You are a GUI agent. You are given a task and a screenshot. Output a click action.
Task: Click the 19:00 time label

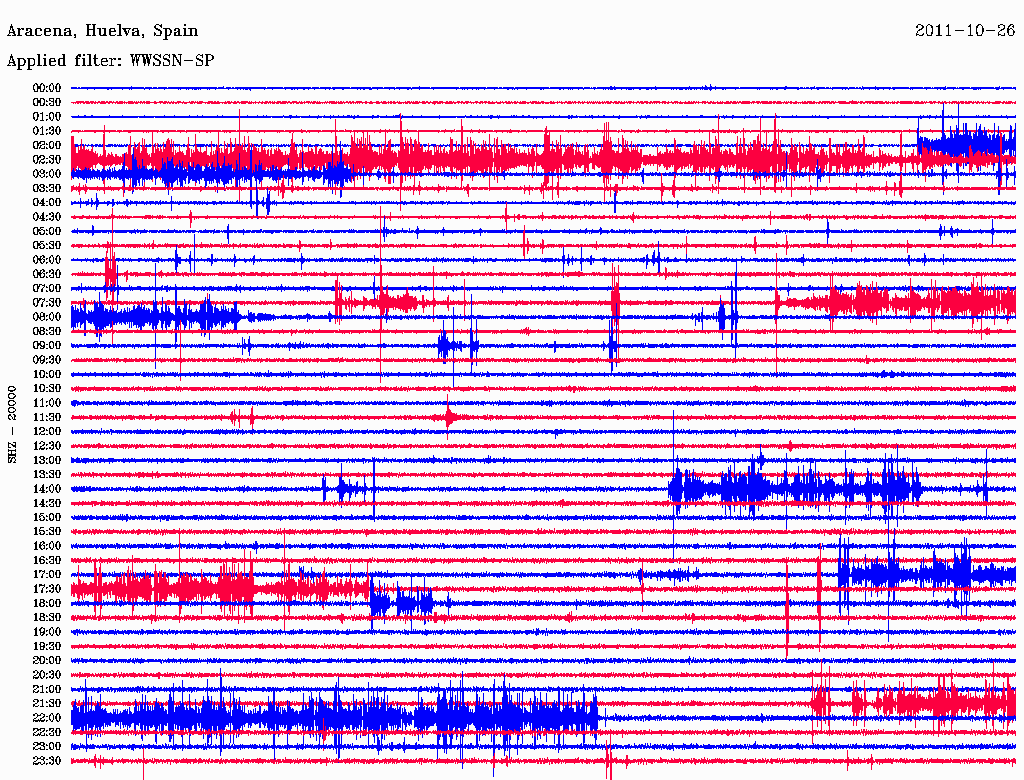[x=46, y=632]
